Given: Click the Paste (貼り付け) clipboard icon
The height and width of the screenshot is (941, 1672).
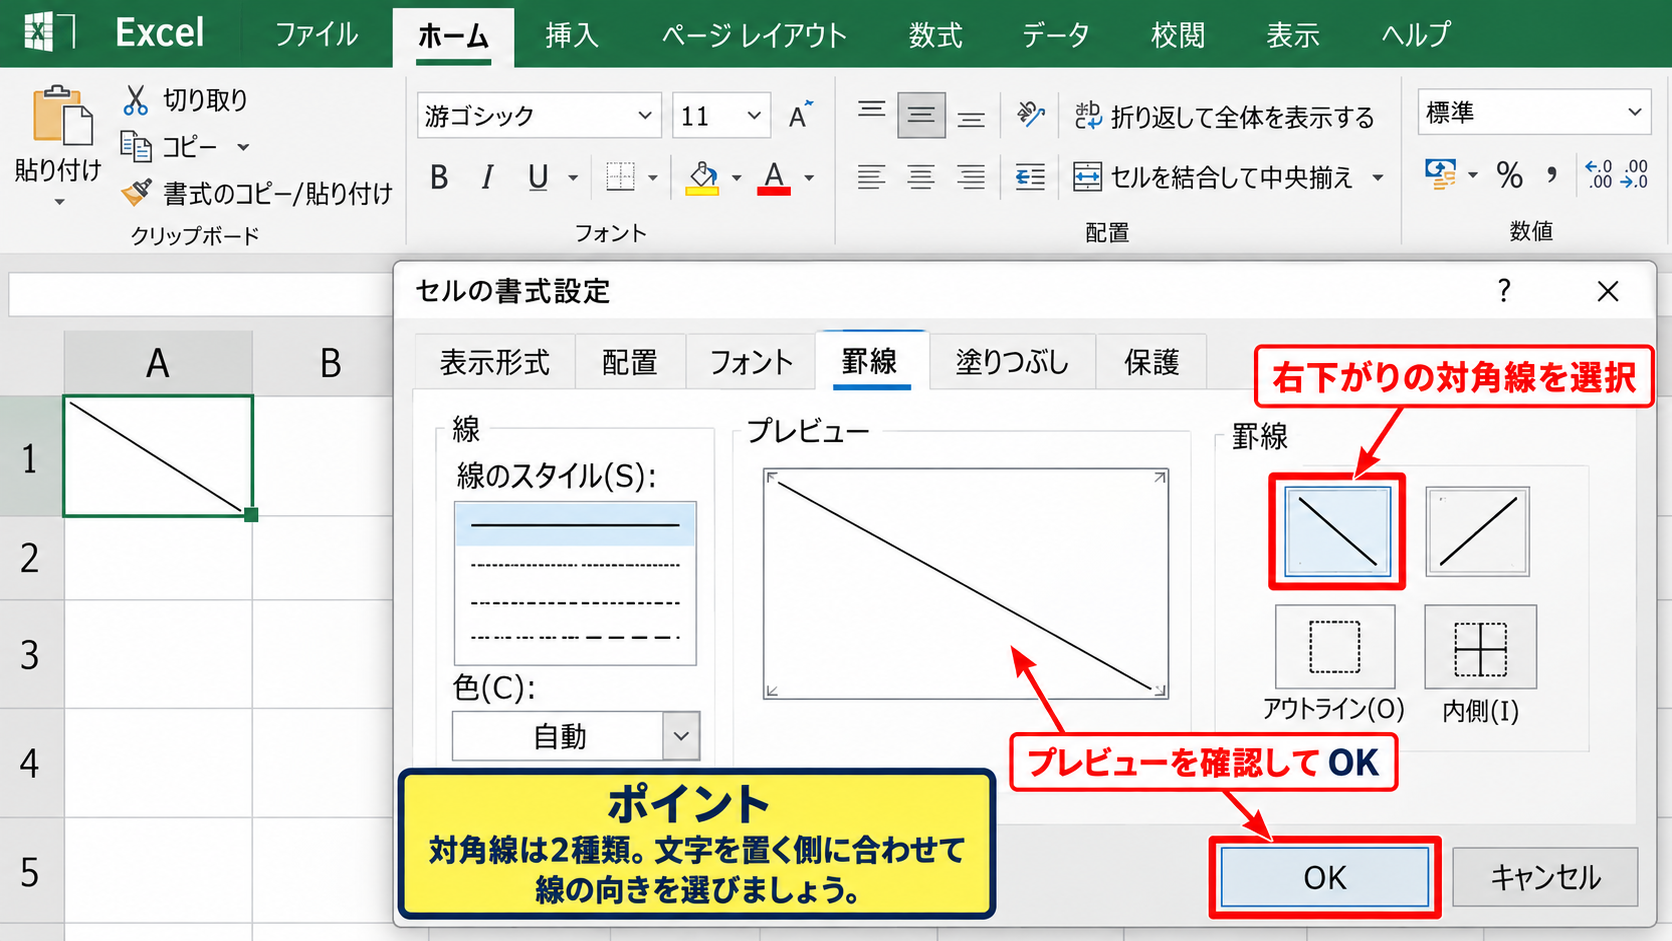Looking at the screenshot, I should click(x=62, y=116).
